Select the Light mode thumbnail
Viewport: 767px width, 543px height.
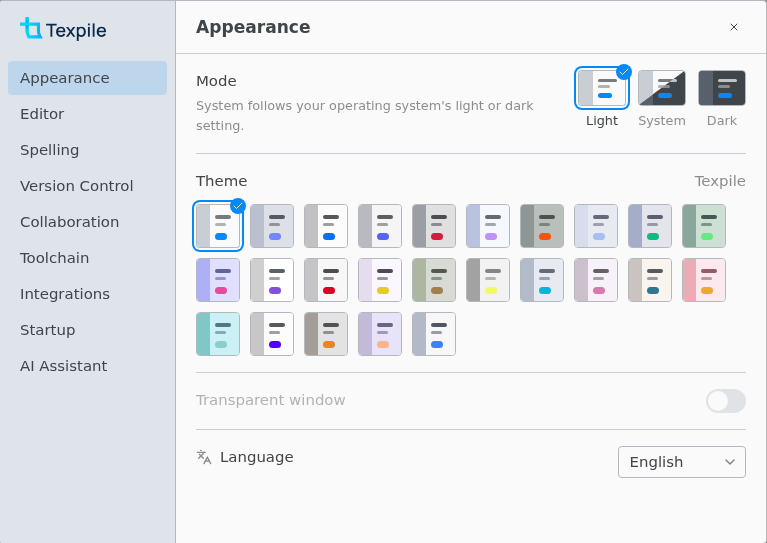(x=602, y=88)
